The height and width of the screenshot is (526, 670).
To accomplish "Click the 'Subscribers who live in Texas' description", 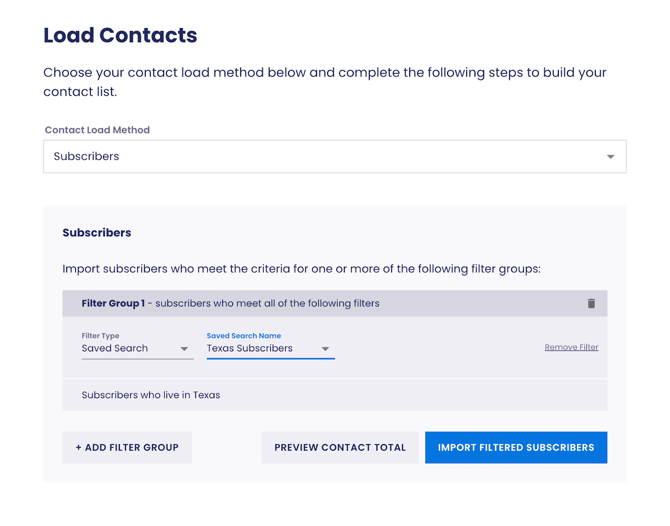I will tap(151, 395).
